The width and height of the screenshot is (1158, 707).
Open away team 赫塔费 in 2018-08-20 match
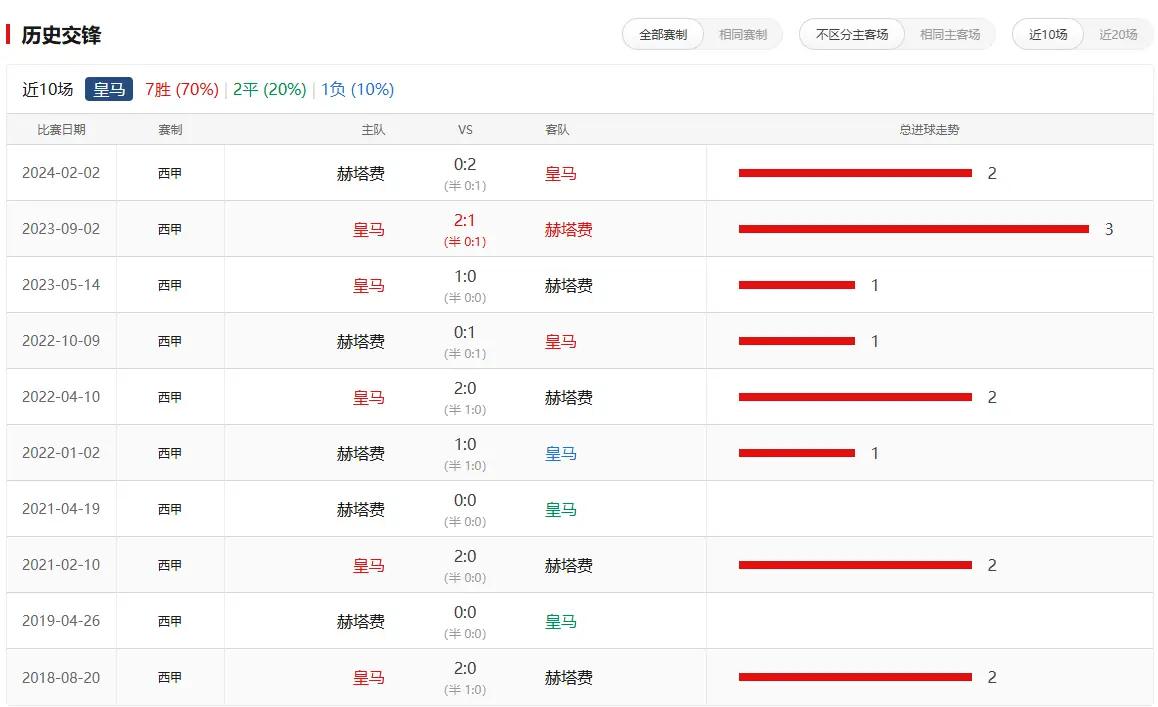click(569, 678)
